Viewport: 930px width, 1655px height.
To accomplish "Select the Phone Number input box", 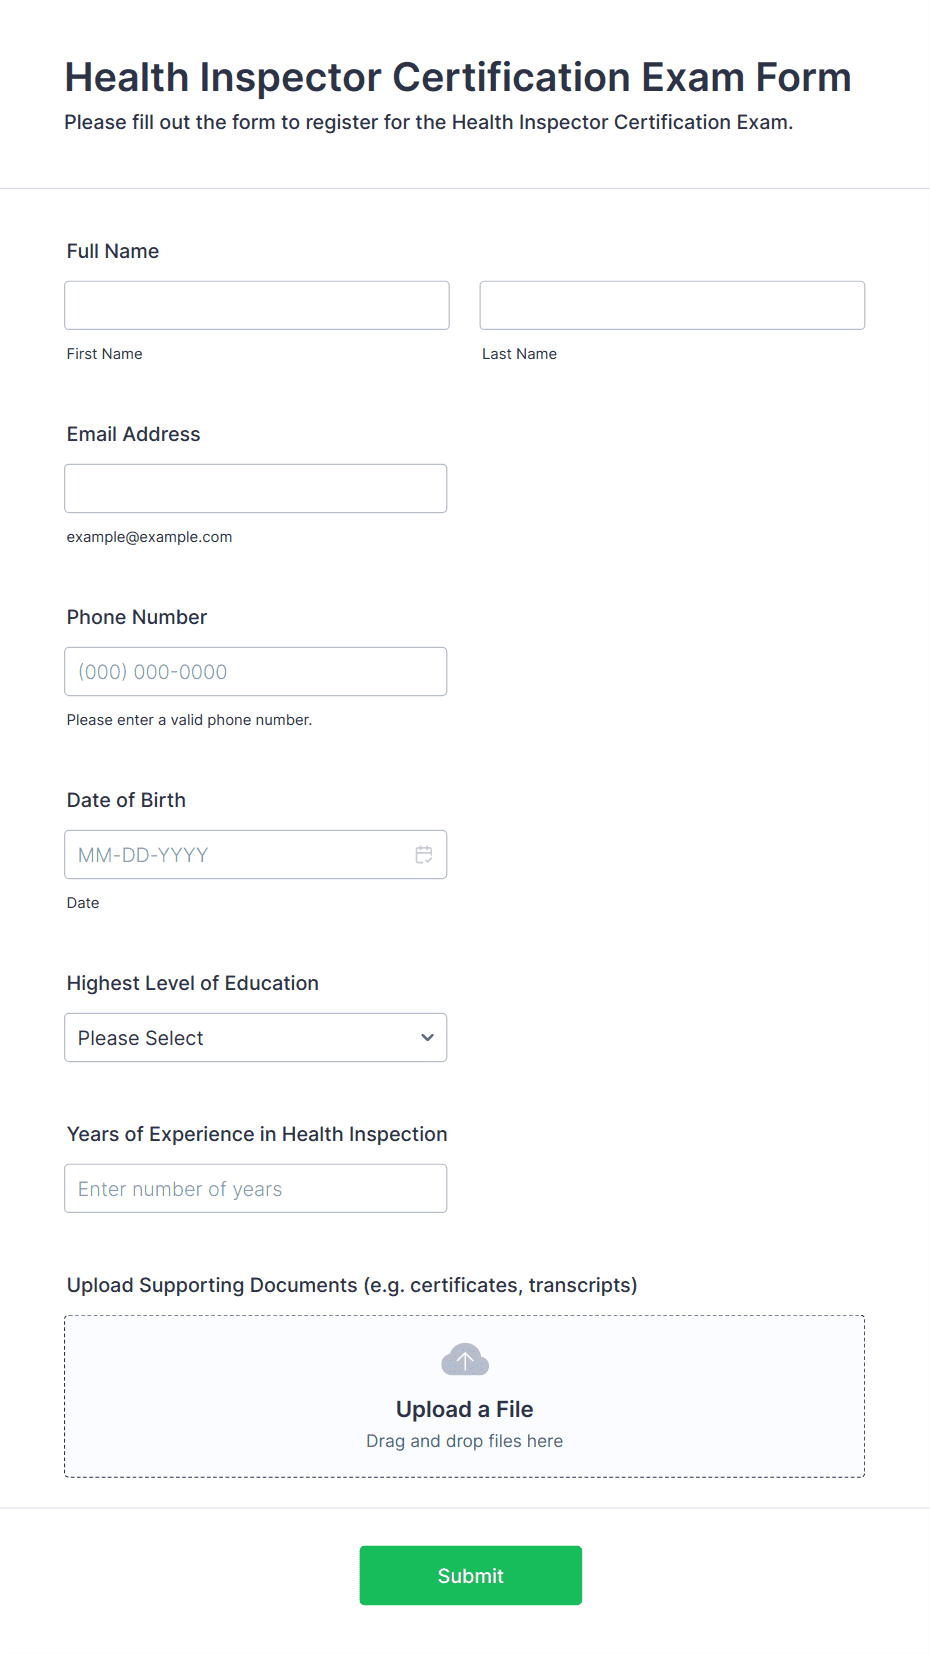I will point(256,672).
